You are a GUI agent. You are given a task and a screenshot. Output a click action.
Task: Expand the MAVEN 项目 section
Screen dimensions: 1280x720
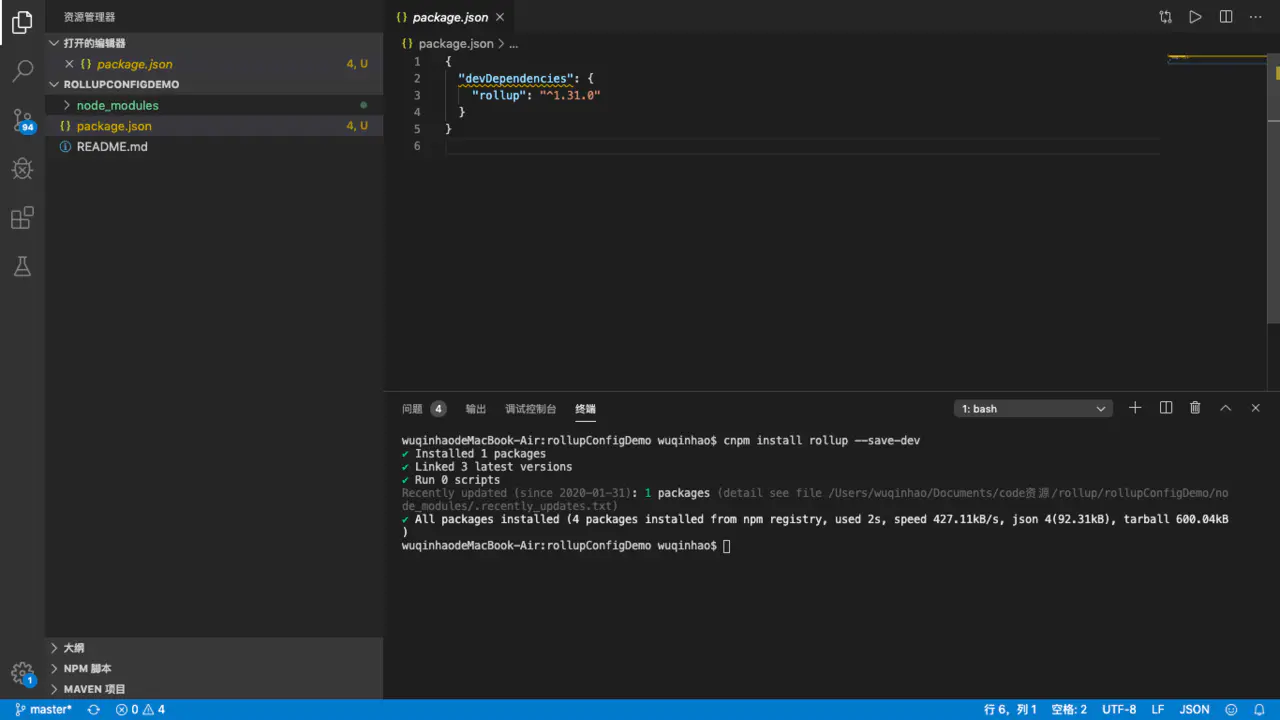(x=95, y=689)
